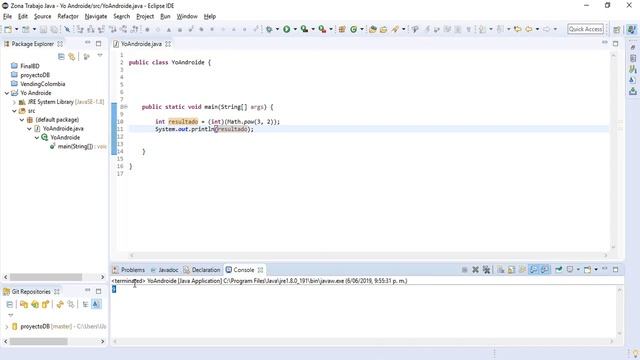Open dropdown arrow next to Run button
640x360 pixels.
pos(295,29)
